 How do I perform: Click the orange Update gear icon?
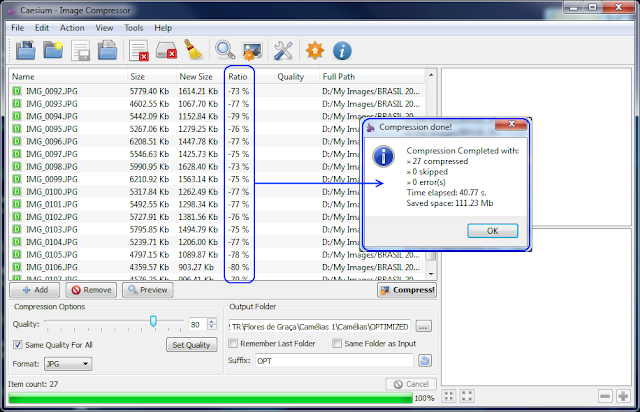point(315,51)
